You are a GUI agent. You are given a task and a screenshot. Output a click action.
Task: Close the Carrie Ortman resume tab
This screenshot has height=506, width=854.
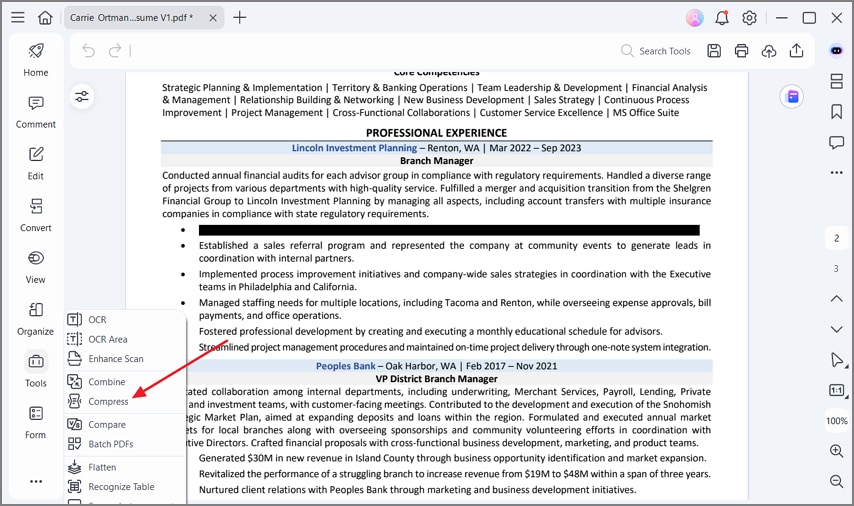tap(213, 18)
